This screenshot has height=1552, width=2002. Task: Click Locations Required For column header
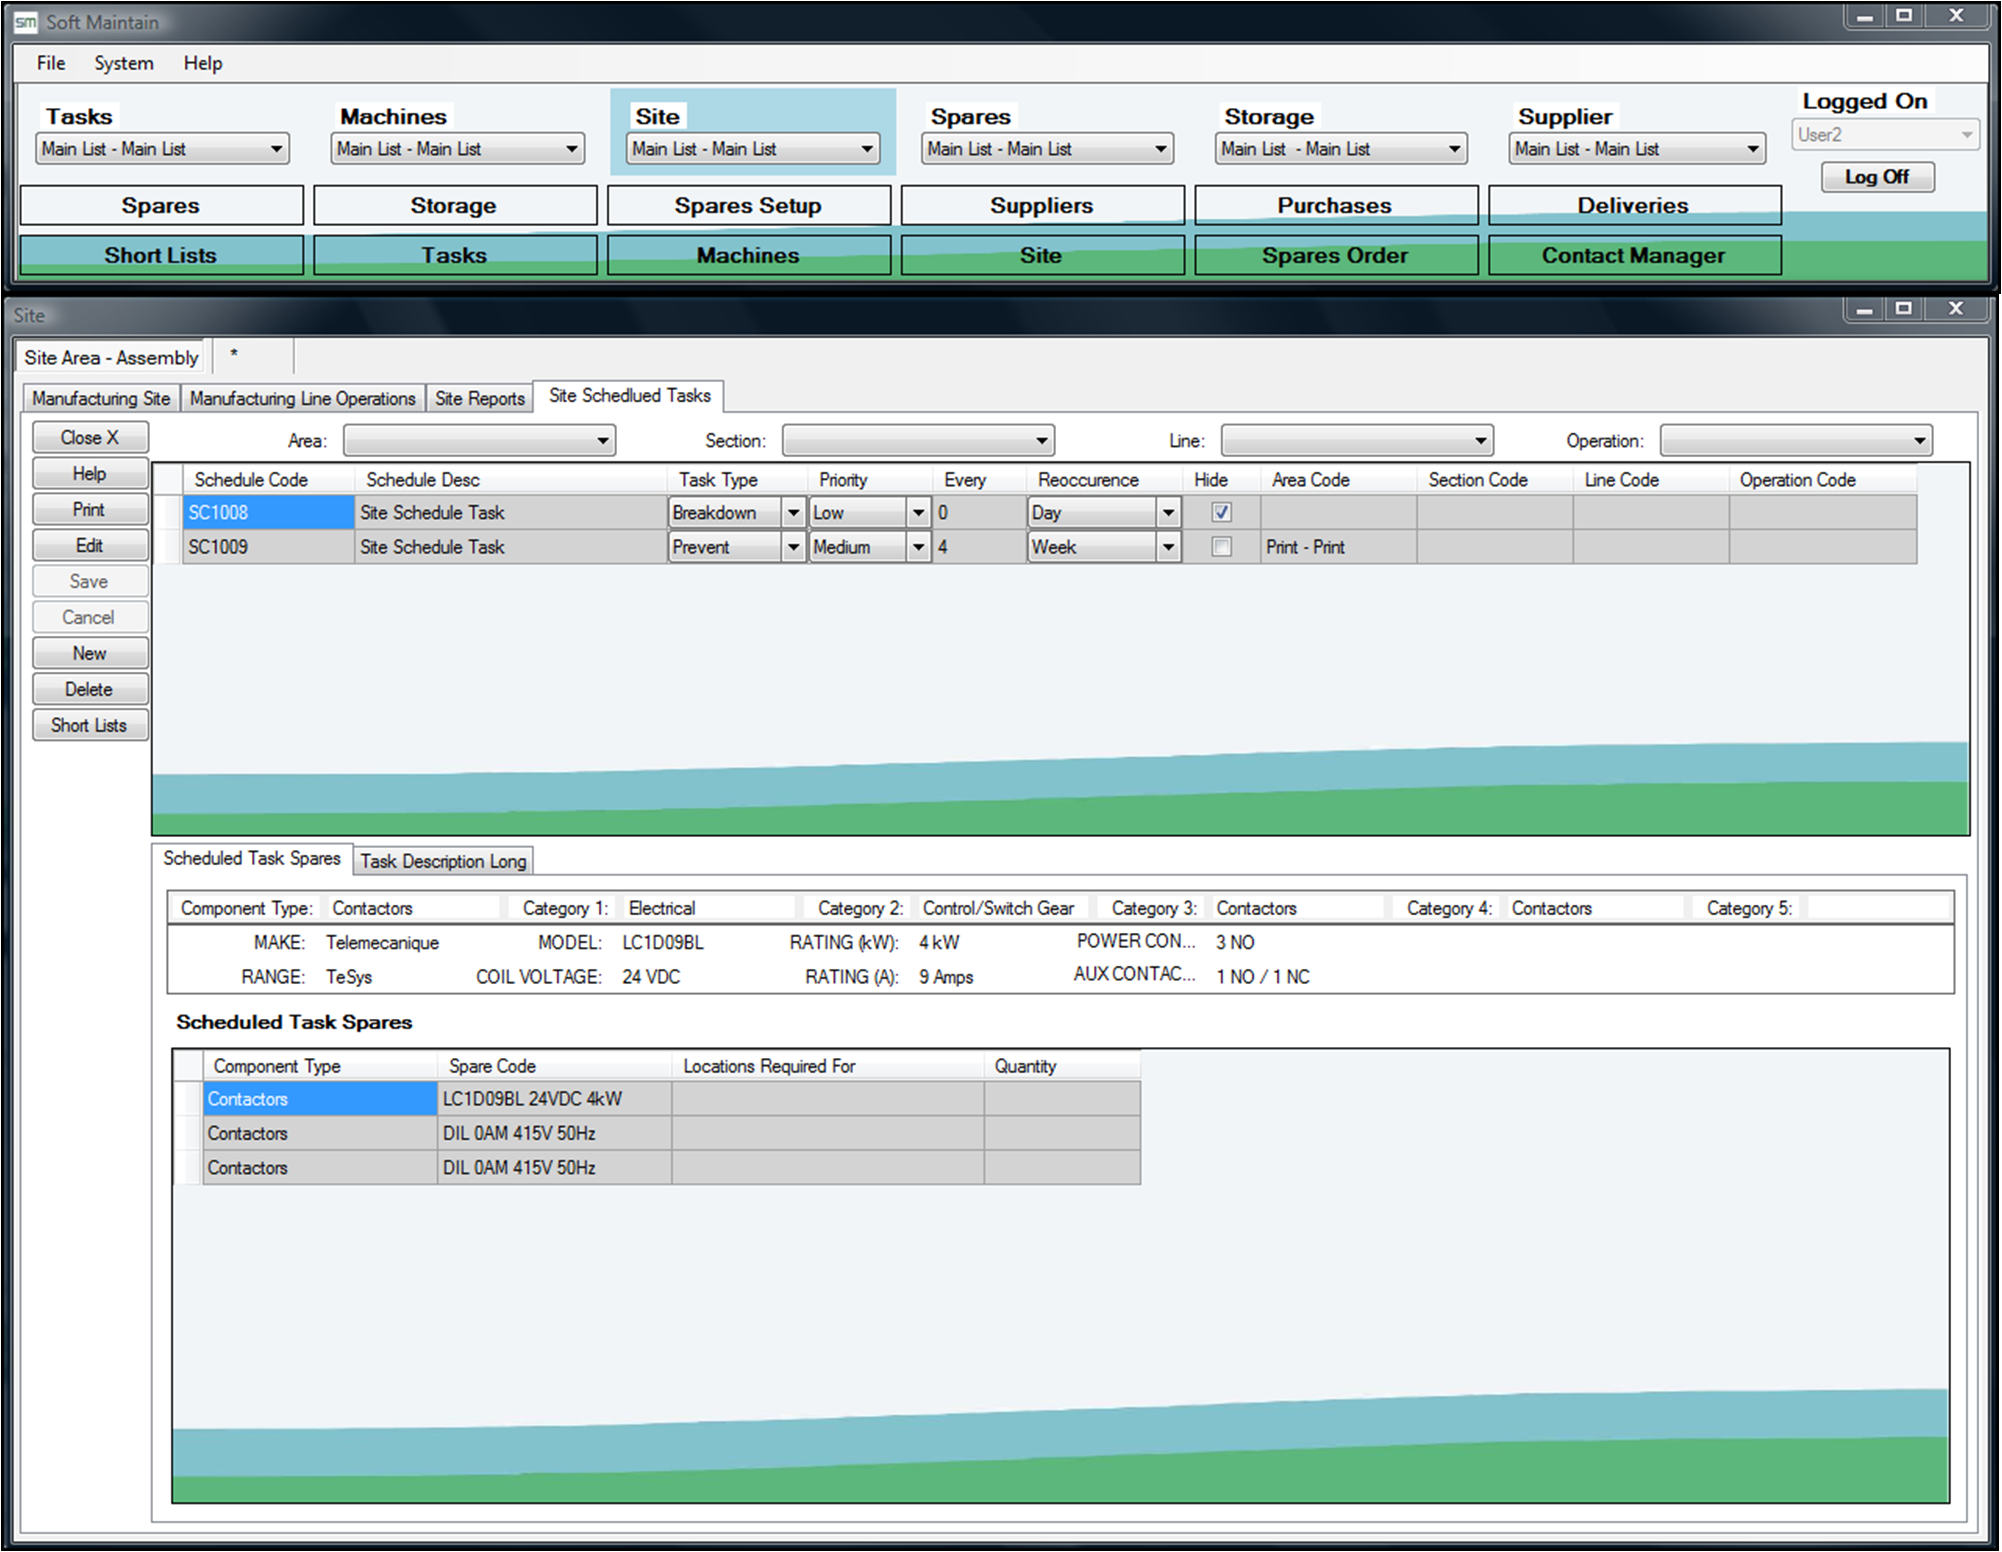pos(828,1066)
